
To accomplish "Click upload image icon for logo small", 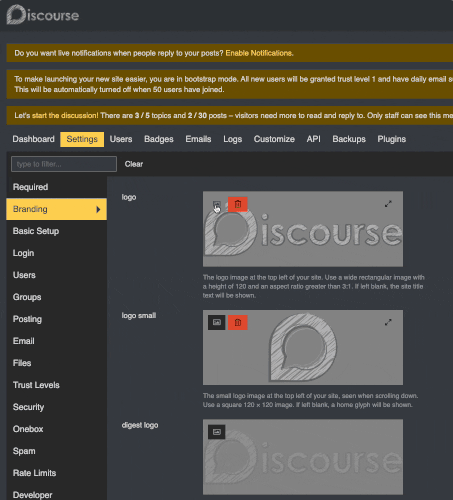I will pyautogui.click(x=217, y=322).
